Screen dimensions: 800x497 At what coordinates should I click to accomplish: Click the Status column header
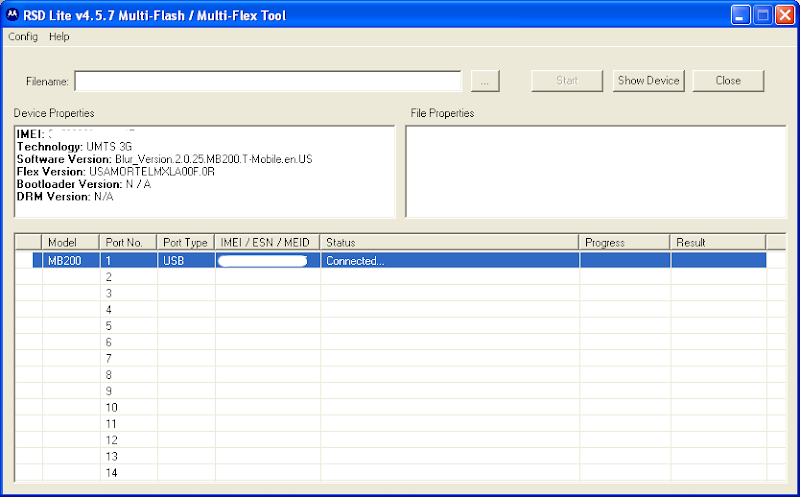[449, 242]
